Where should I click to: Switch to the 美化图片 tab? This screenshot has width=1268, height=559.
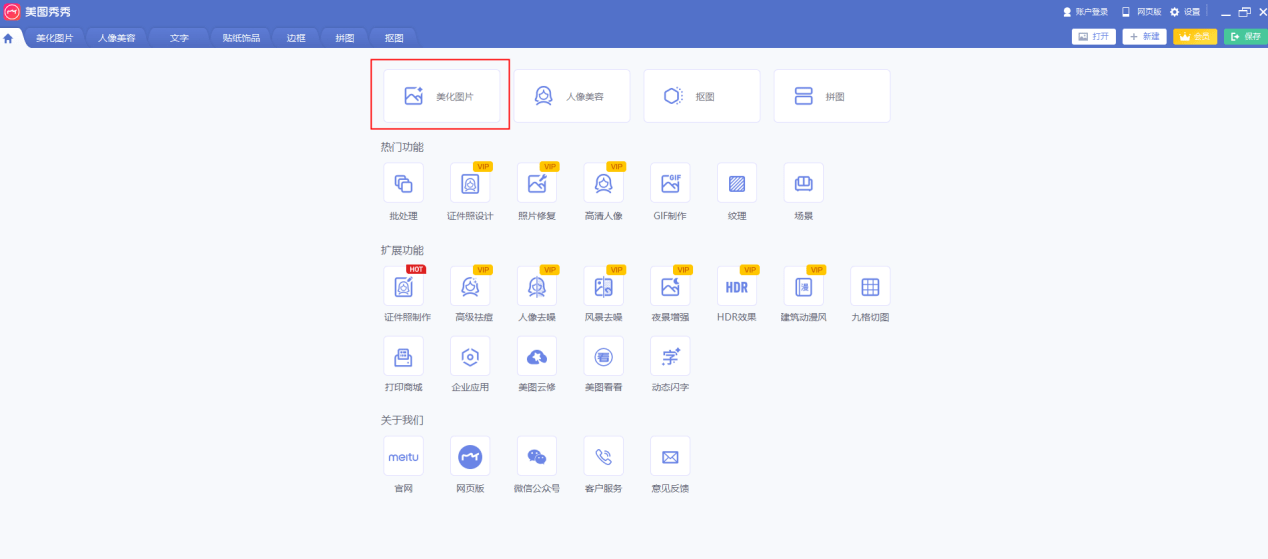(54, 38)
